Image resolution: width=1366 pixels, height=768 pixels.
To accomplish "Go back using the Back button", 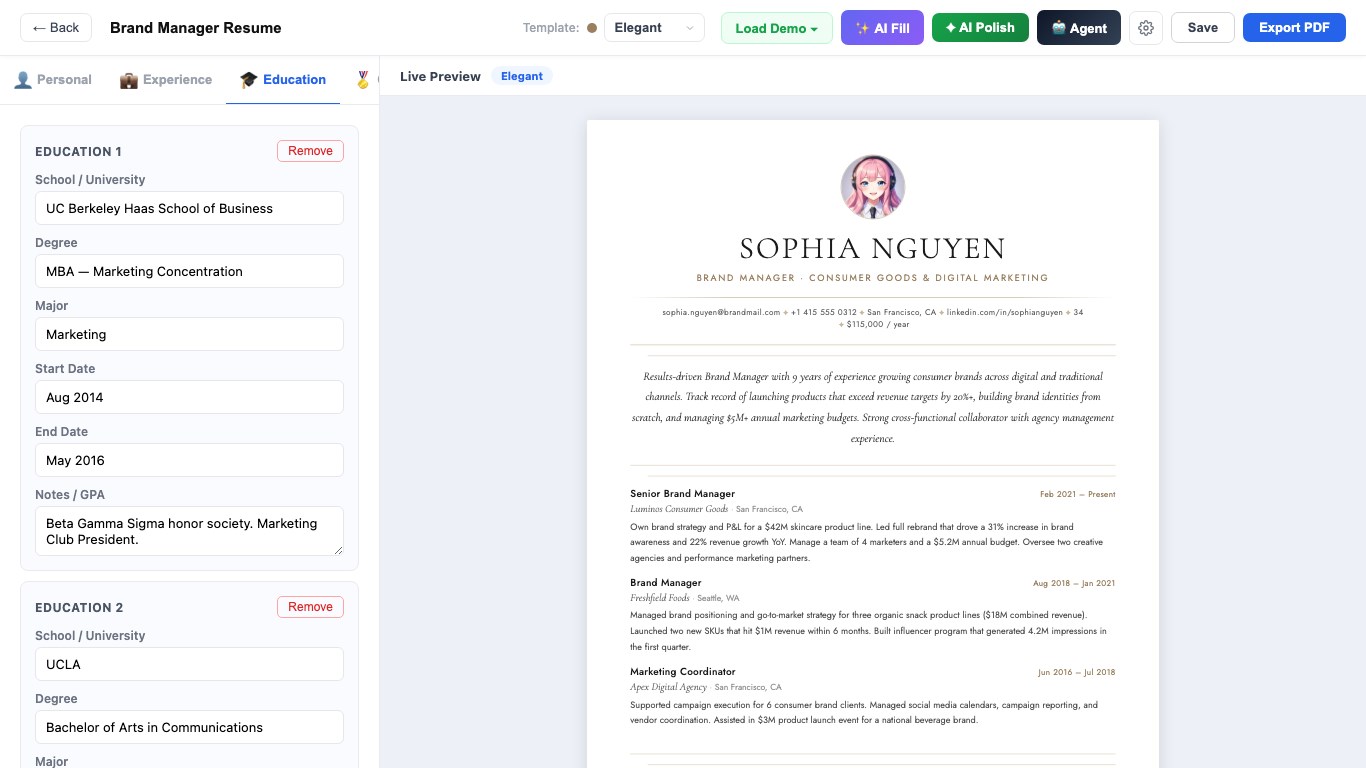I will click(x=56, y=28).
